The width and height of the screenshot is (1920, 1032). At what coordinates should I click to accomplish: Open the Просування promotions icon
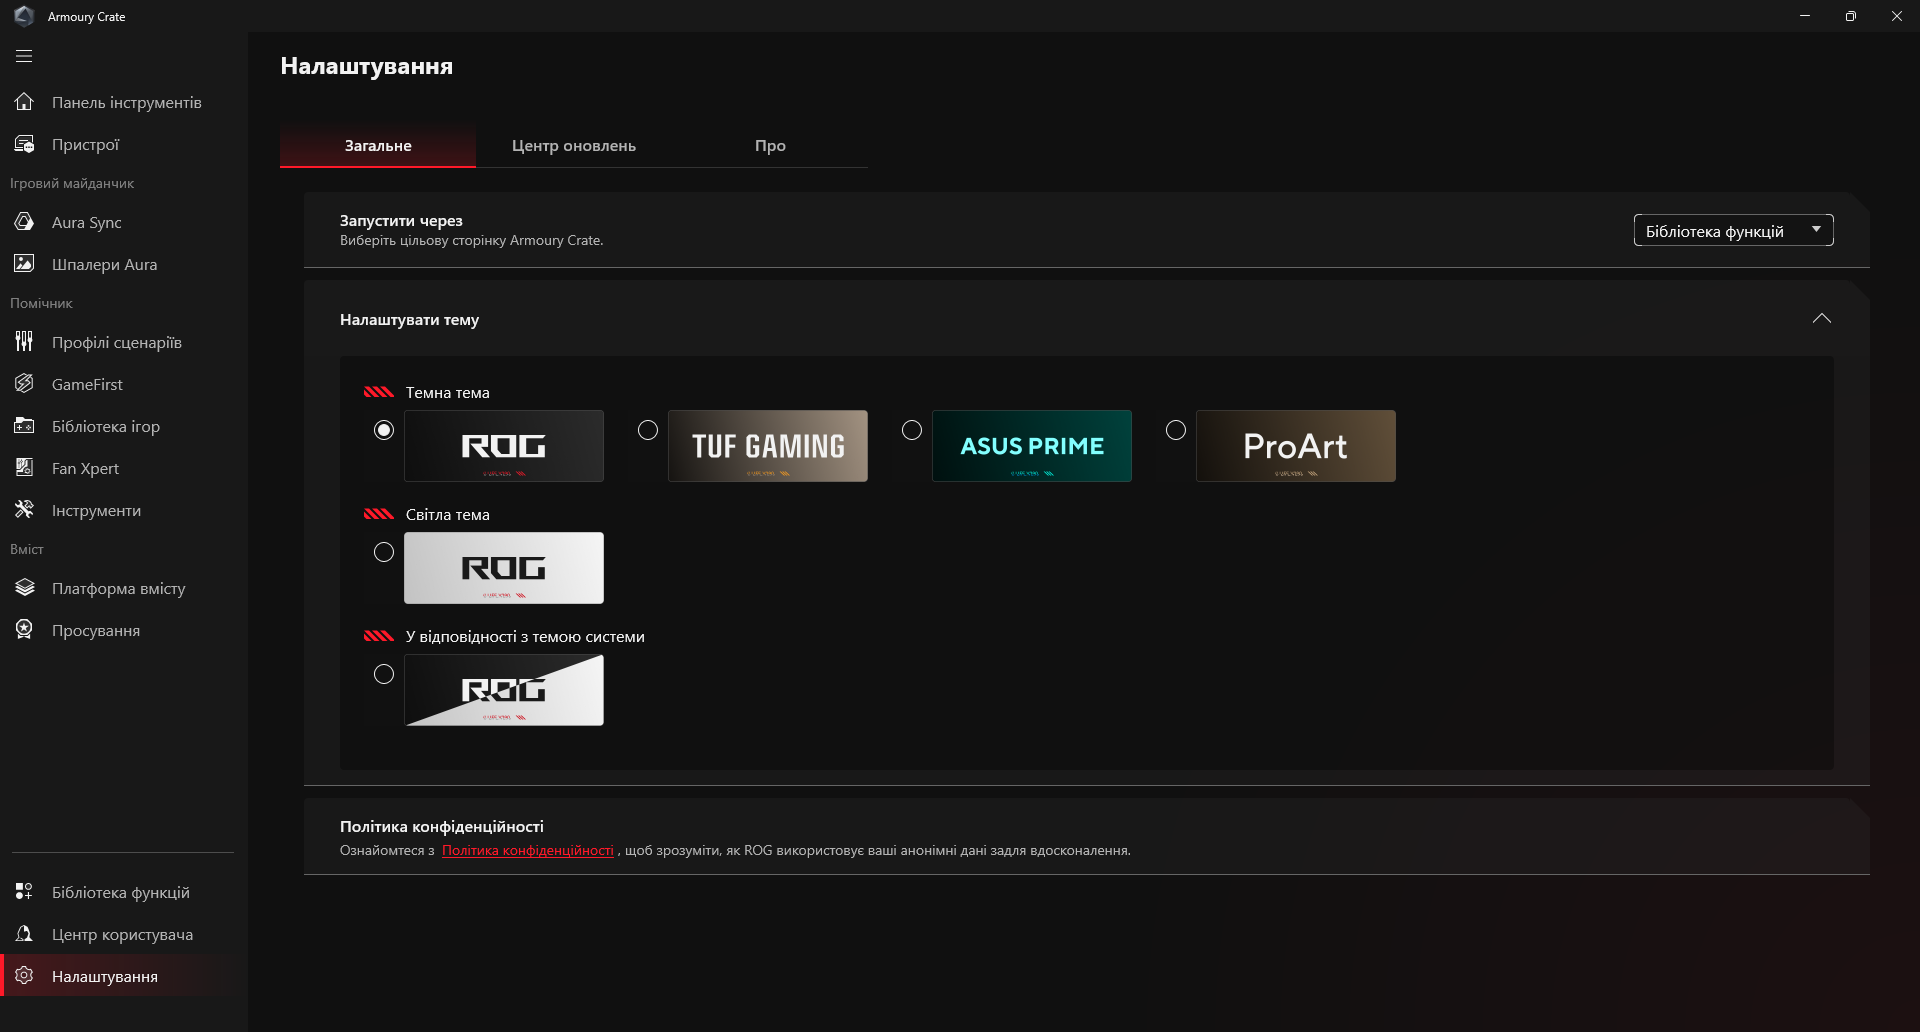[24, 630]
